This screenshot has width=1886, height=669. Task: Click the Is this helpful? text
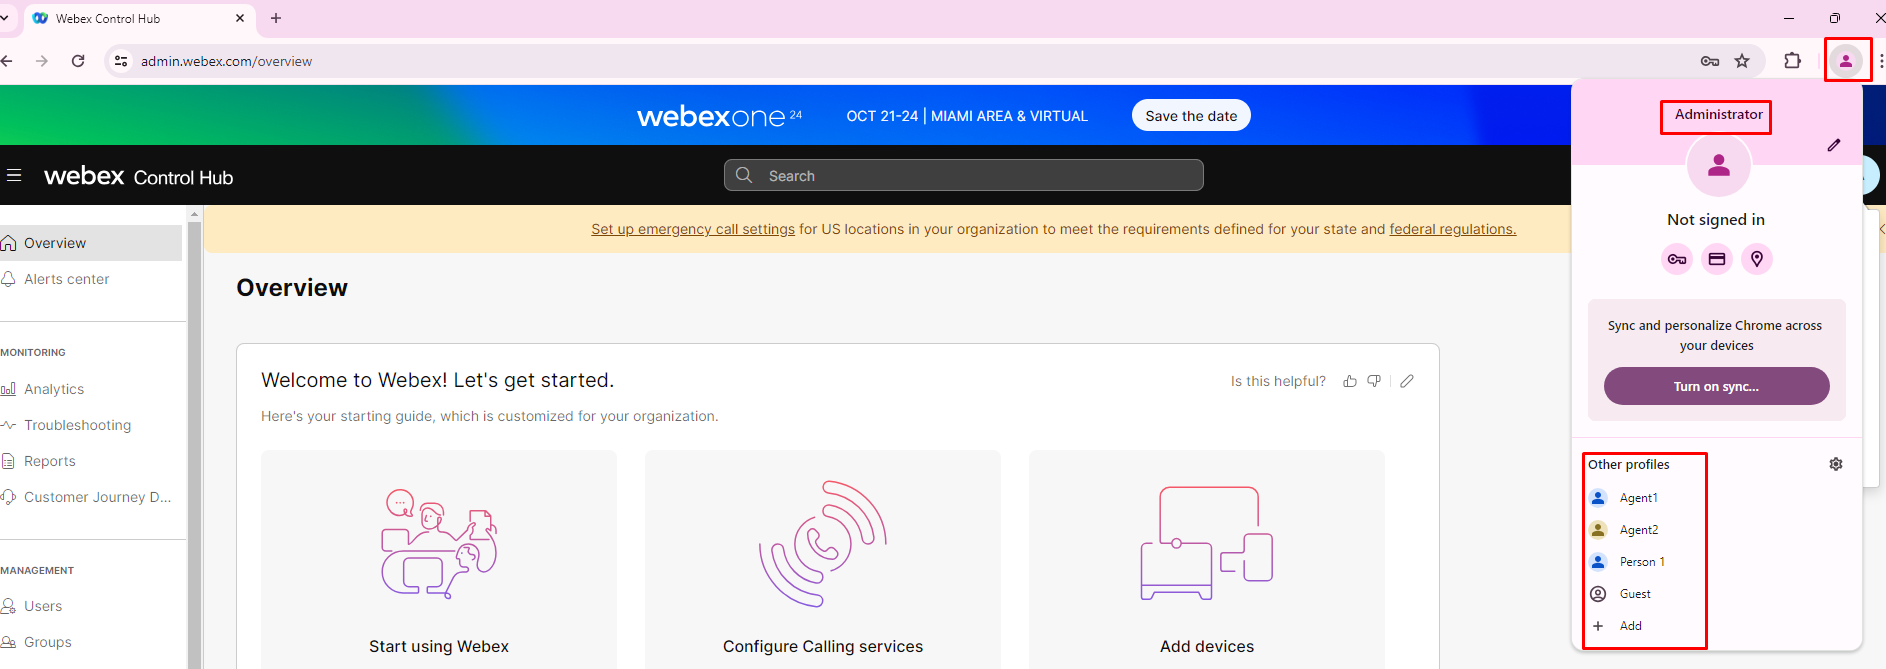tap(1278, 381)
